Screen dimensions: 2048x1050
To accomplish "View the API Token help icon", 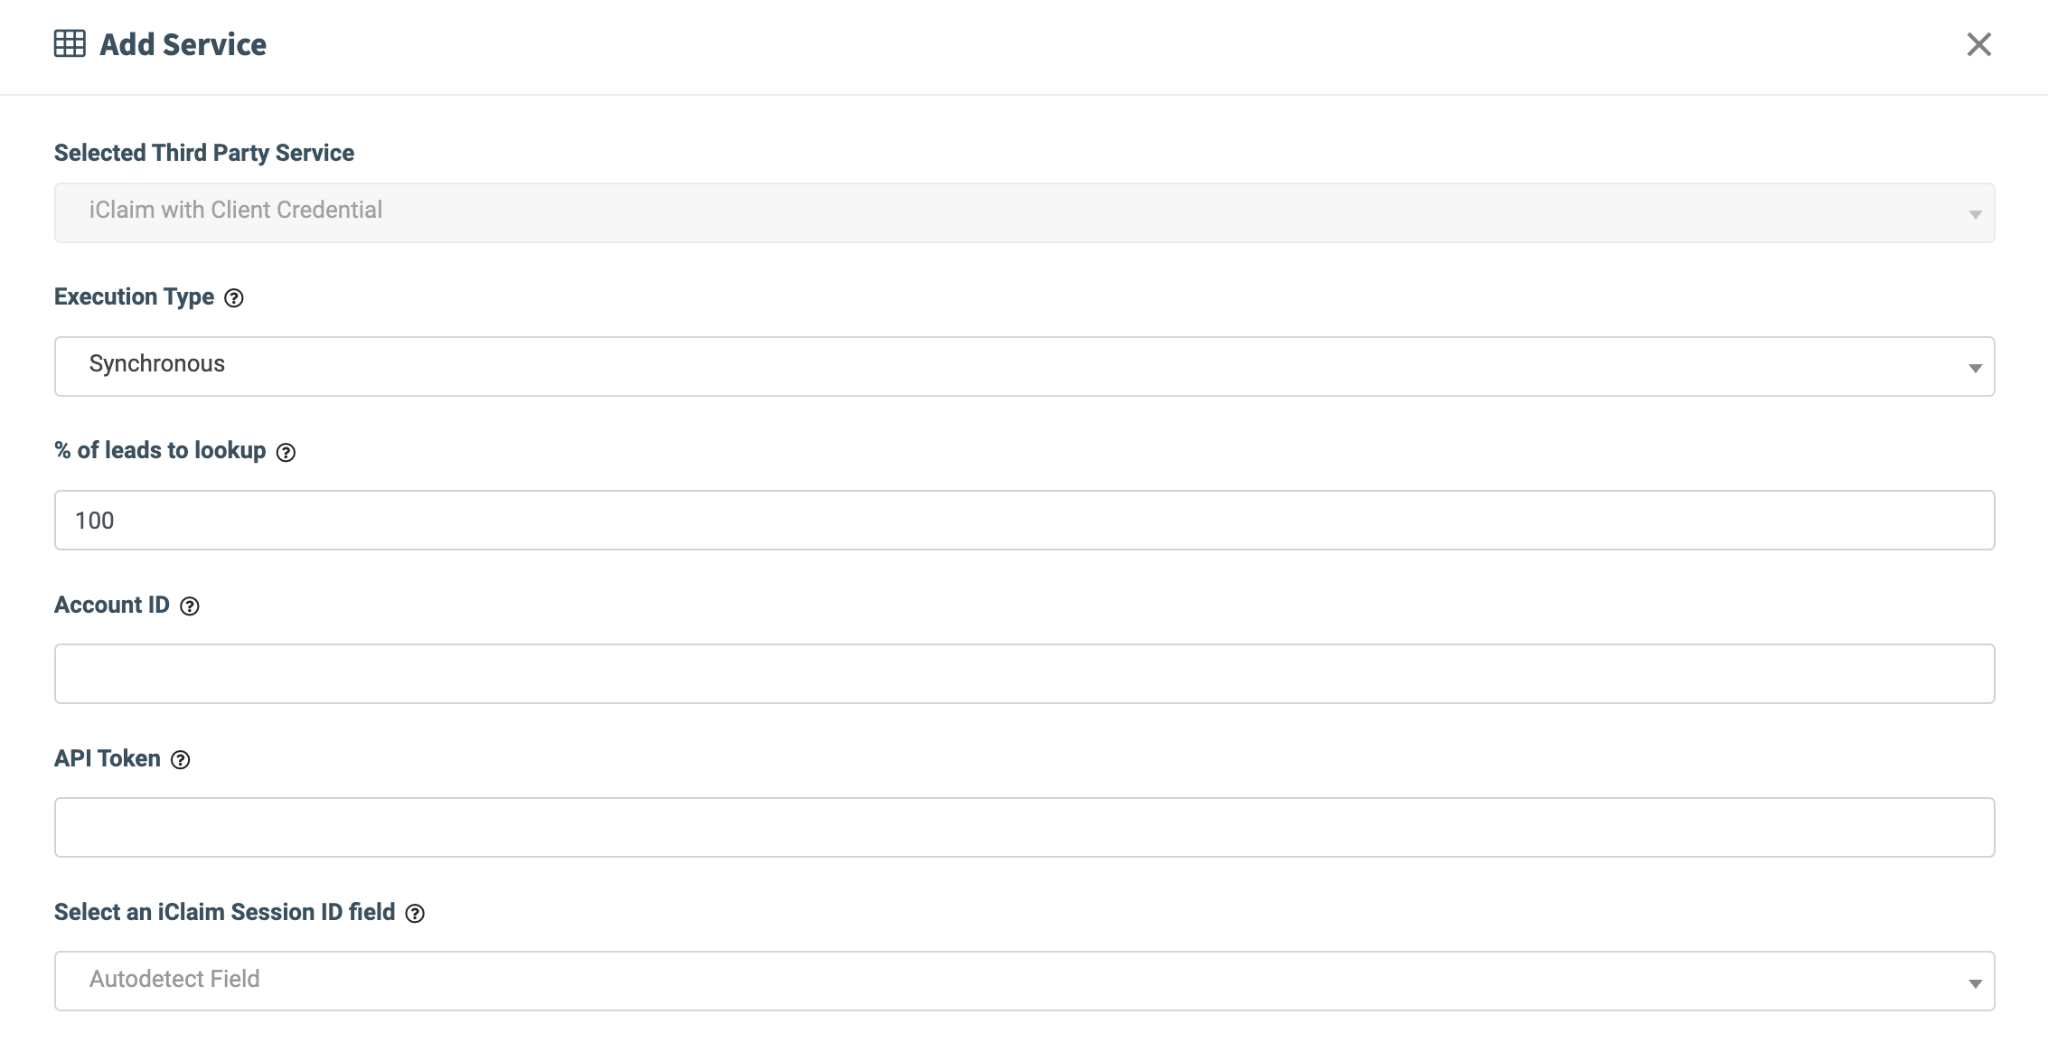I will pos(180,760).
